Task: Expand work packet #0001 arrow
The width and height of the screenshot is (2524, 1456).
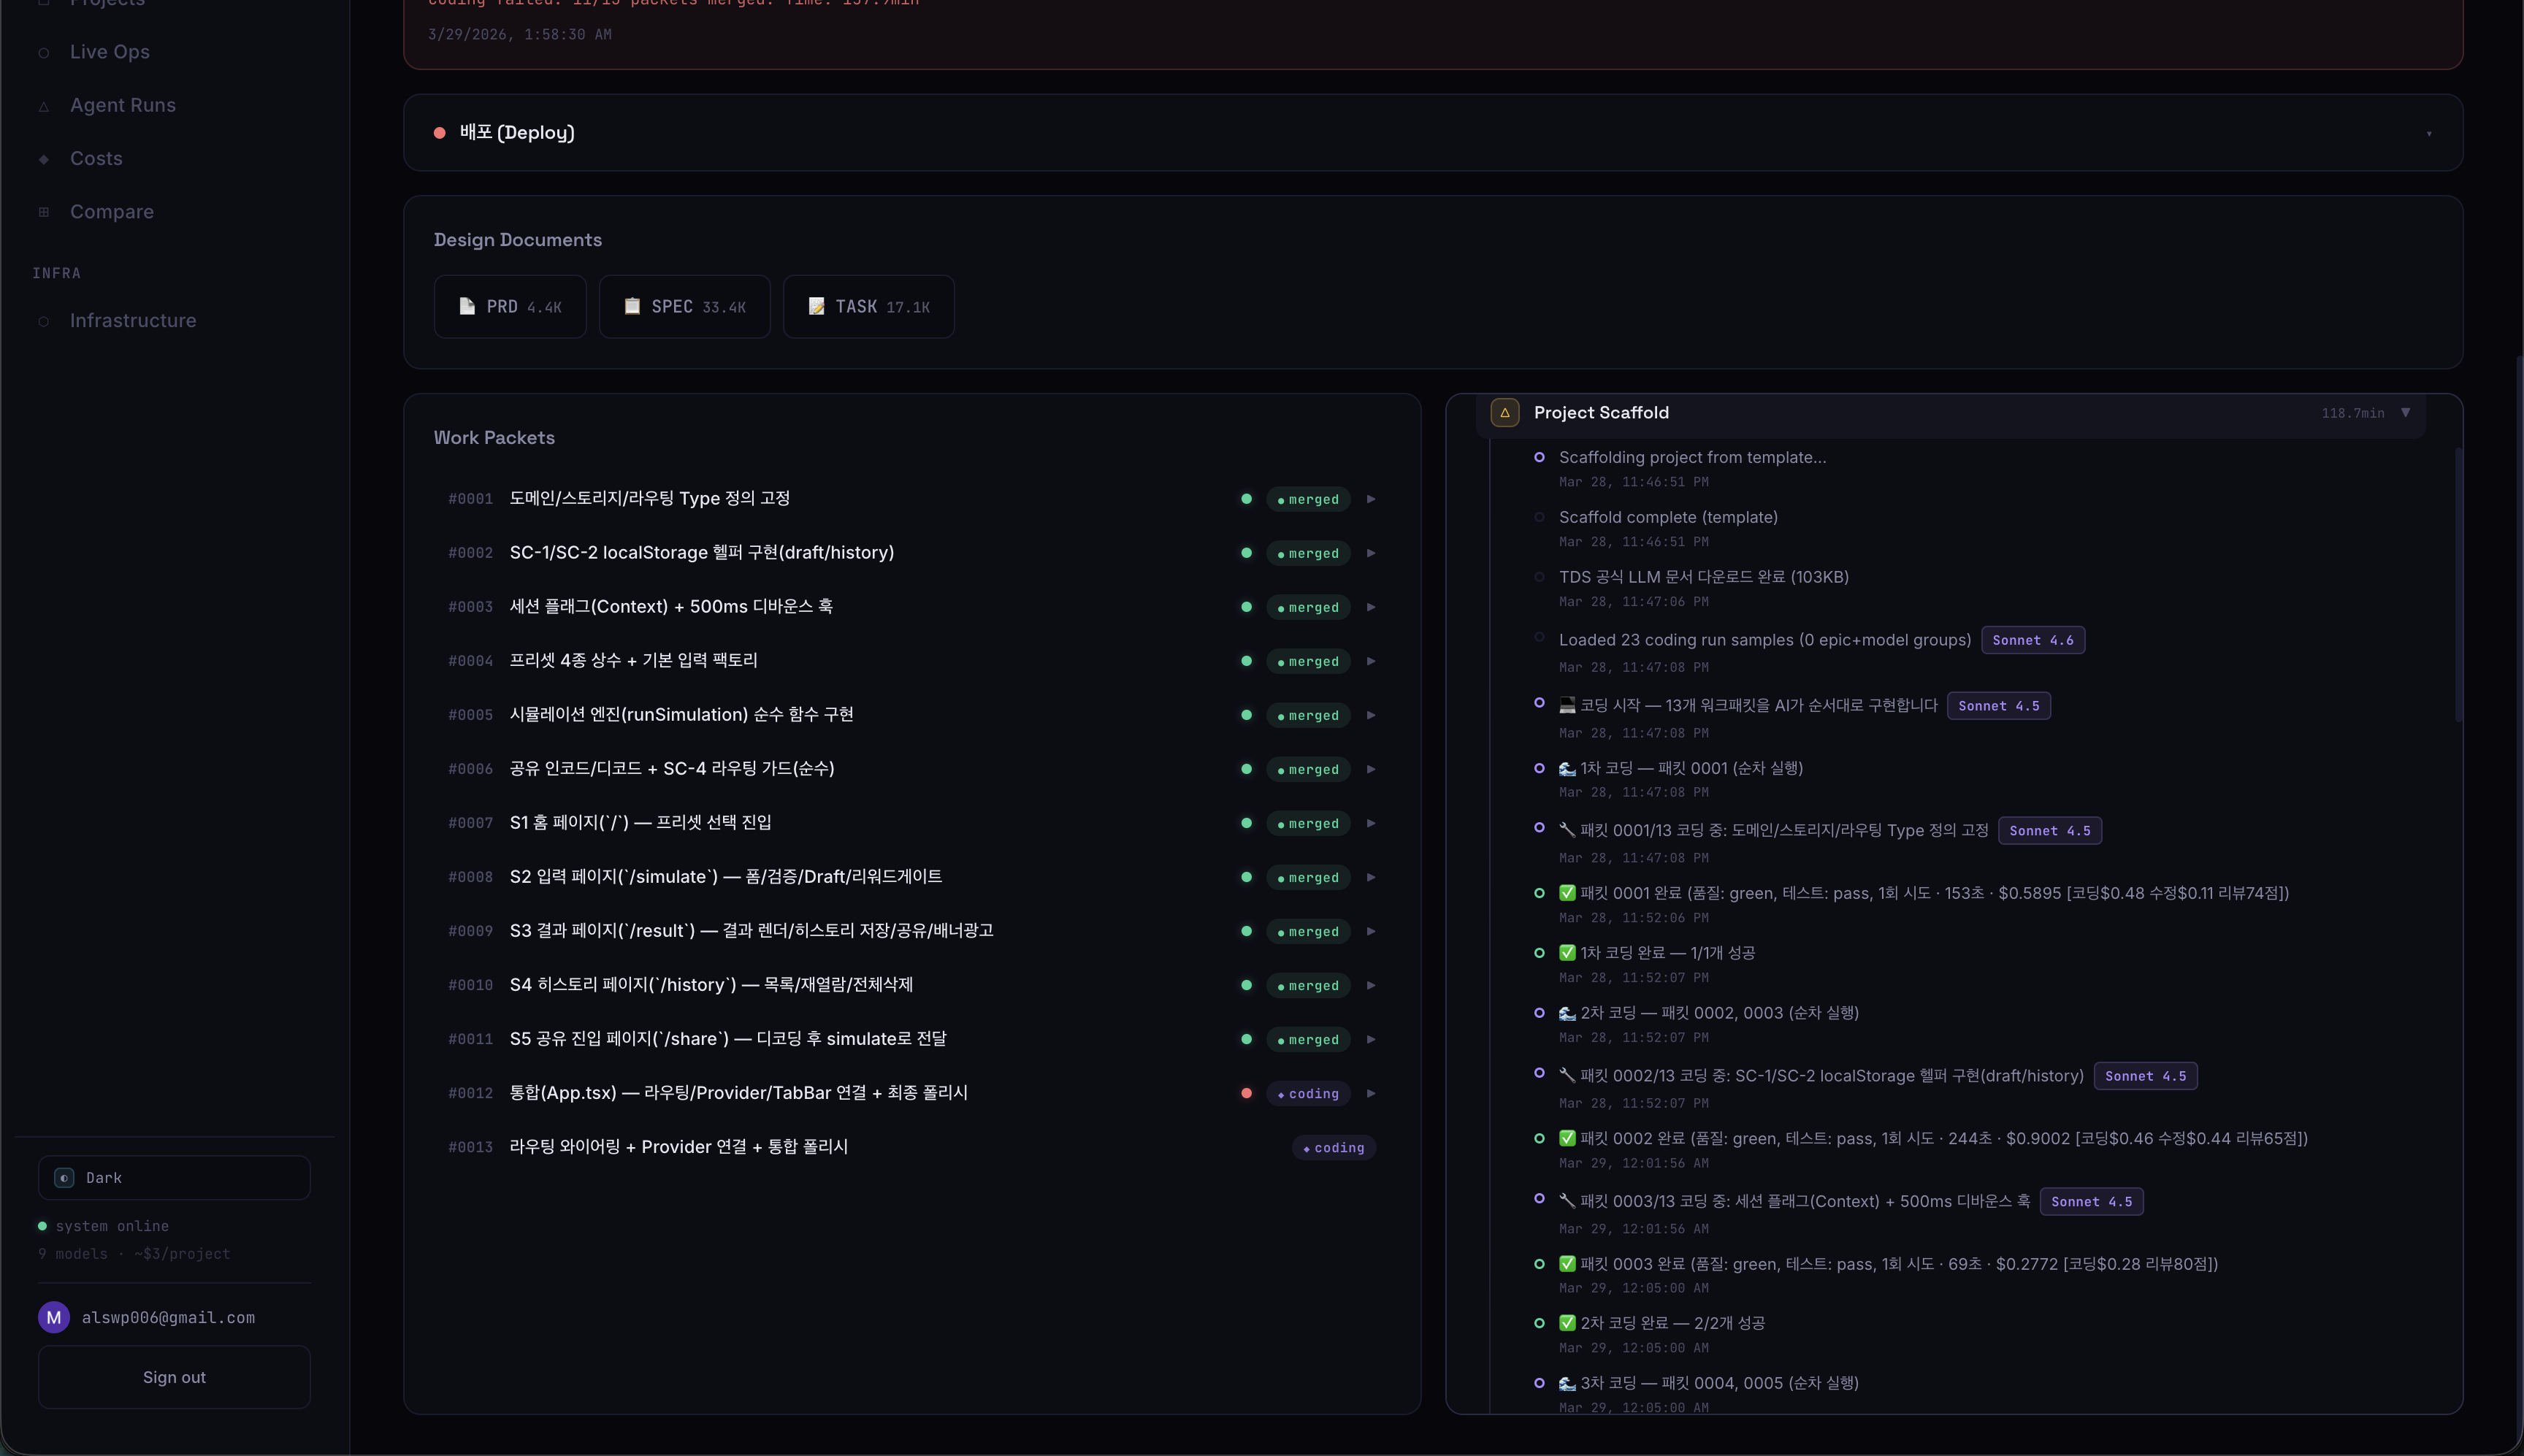Action: click(x=1371, y=499)
